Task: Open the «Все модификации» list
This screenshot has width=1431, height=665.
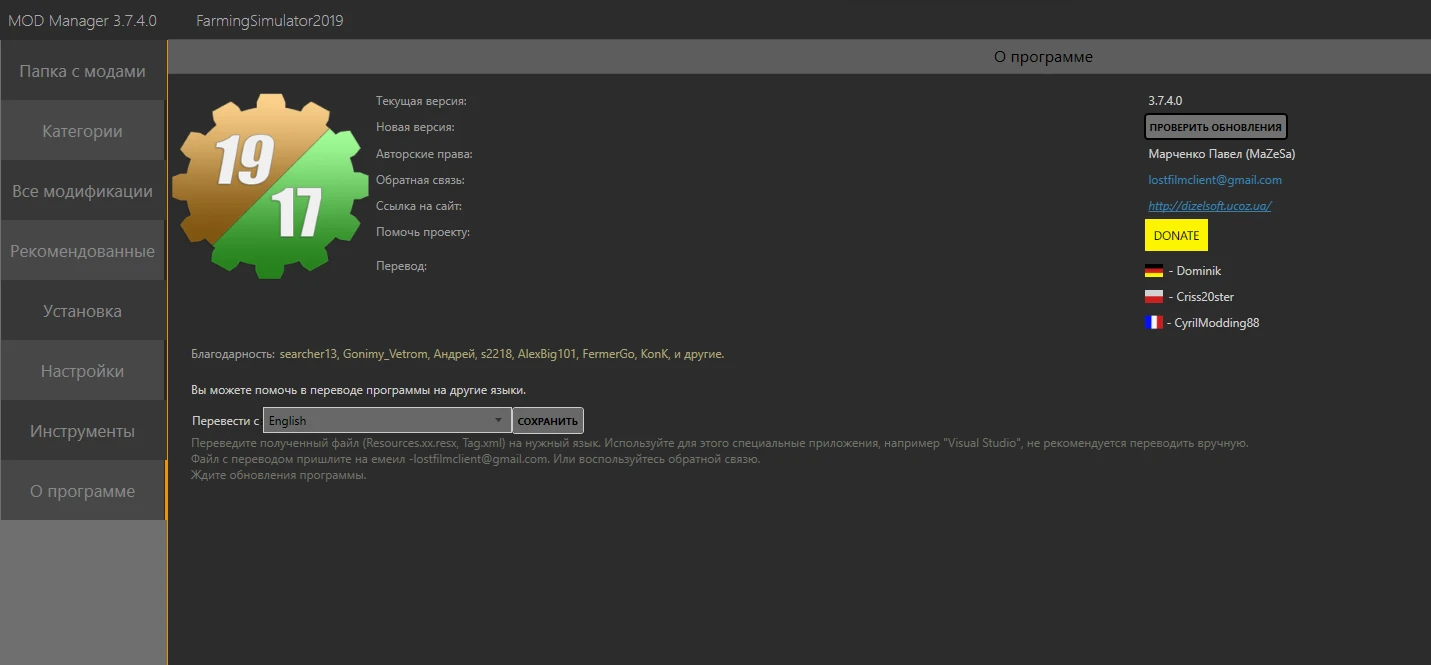Action: coord(80,190)
